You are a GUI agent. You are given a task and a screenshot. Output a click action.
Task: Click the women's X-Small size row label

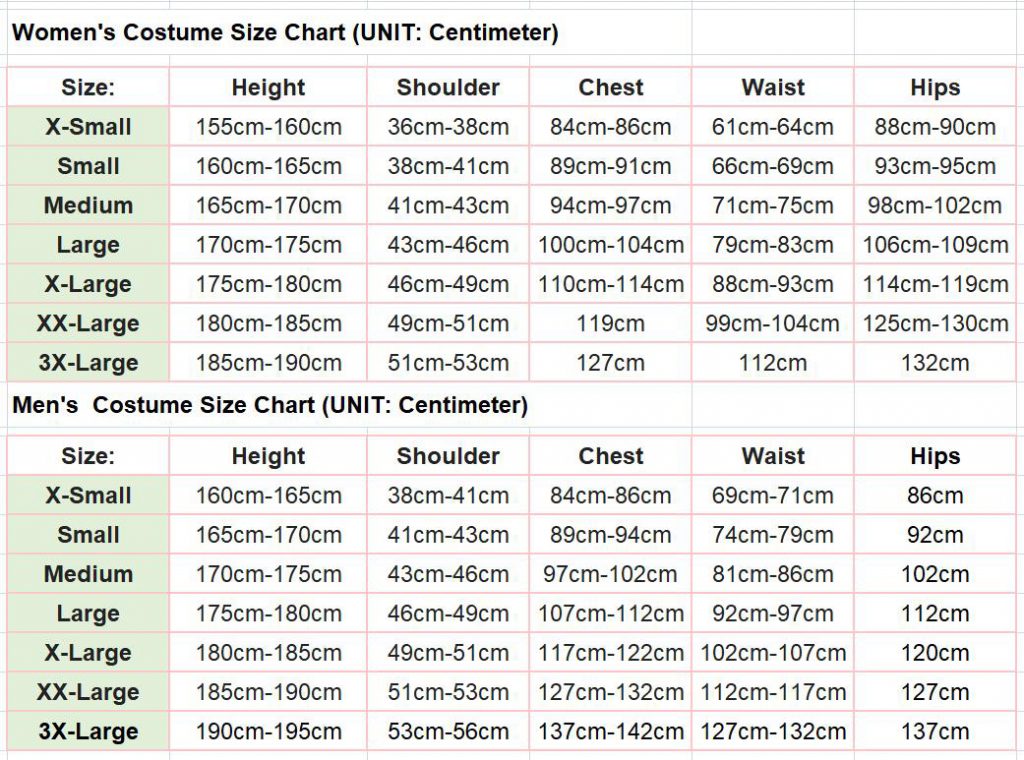pyautogui.click(x=88, y=127)
